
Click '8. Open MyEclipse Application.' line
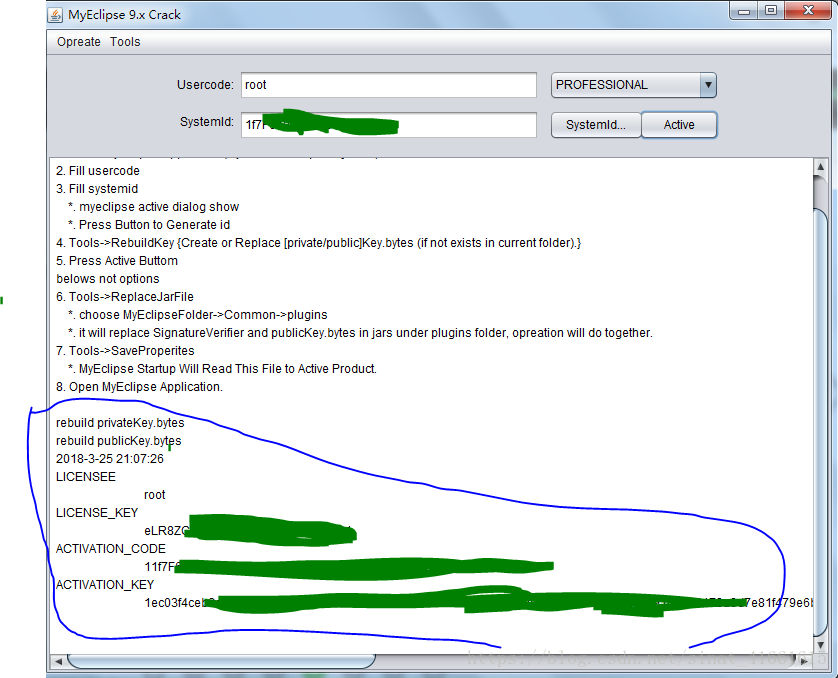[x=139, y=387]
